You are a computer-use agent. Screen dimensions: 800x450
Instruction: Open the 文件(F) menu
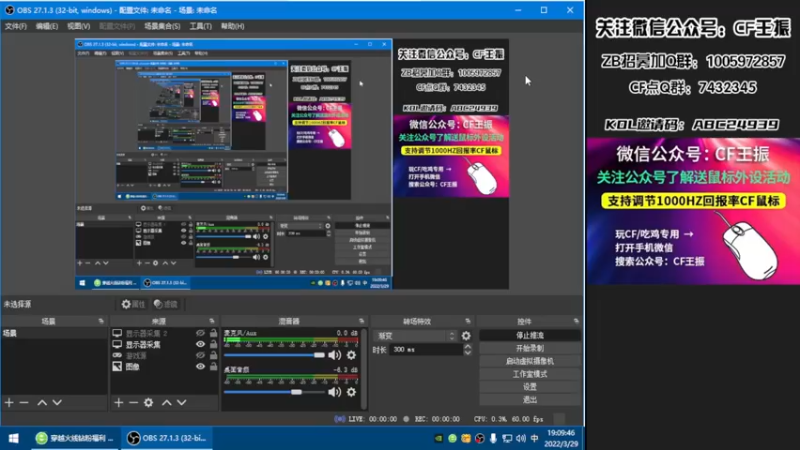(x=15, y=26)
